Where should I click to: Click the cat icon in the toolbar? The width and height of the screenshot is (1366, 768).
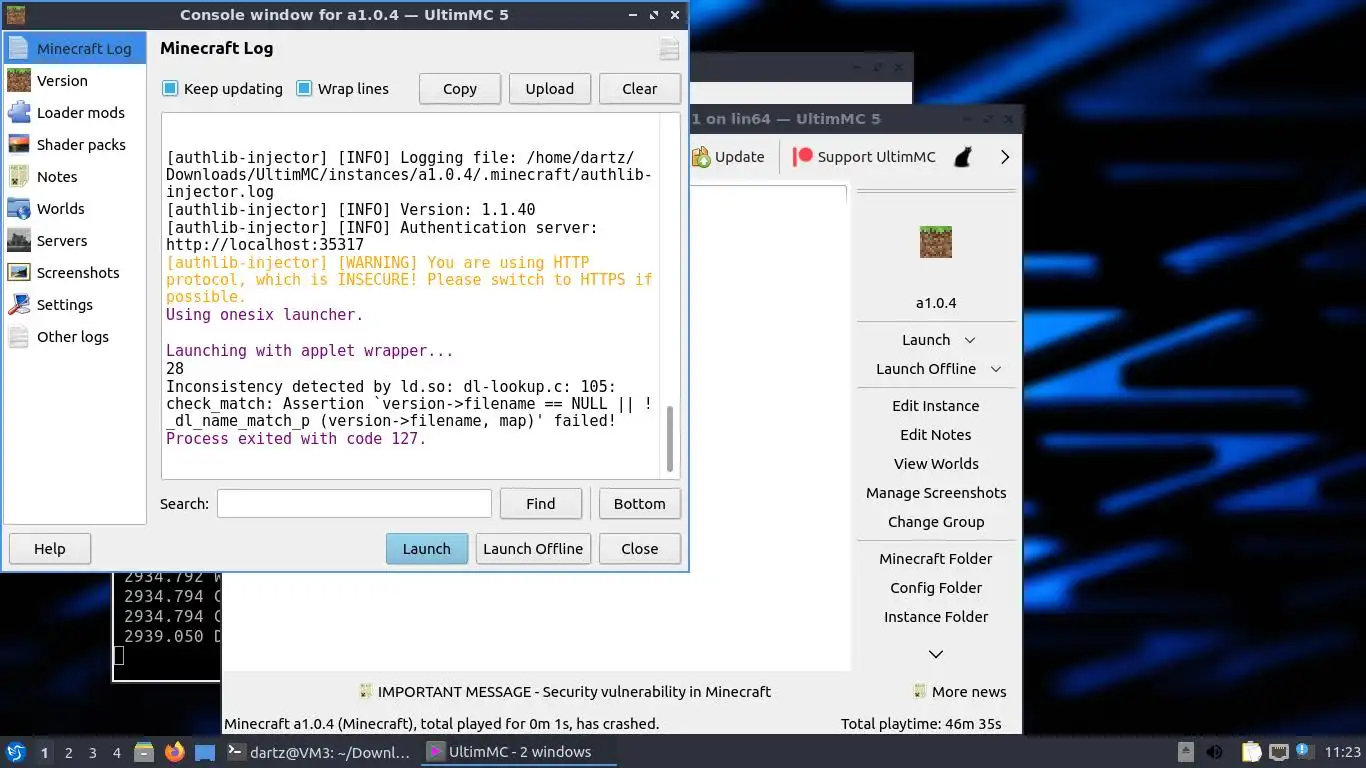pyautogui.click(x=963, y=156)
